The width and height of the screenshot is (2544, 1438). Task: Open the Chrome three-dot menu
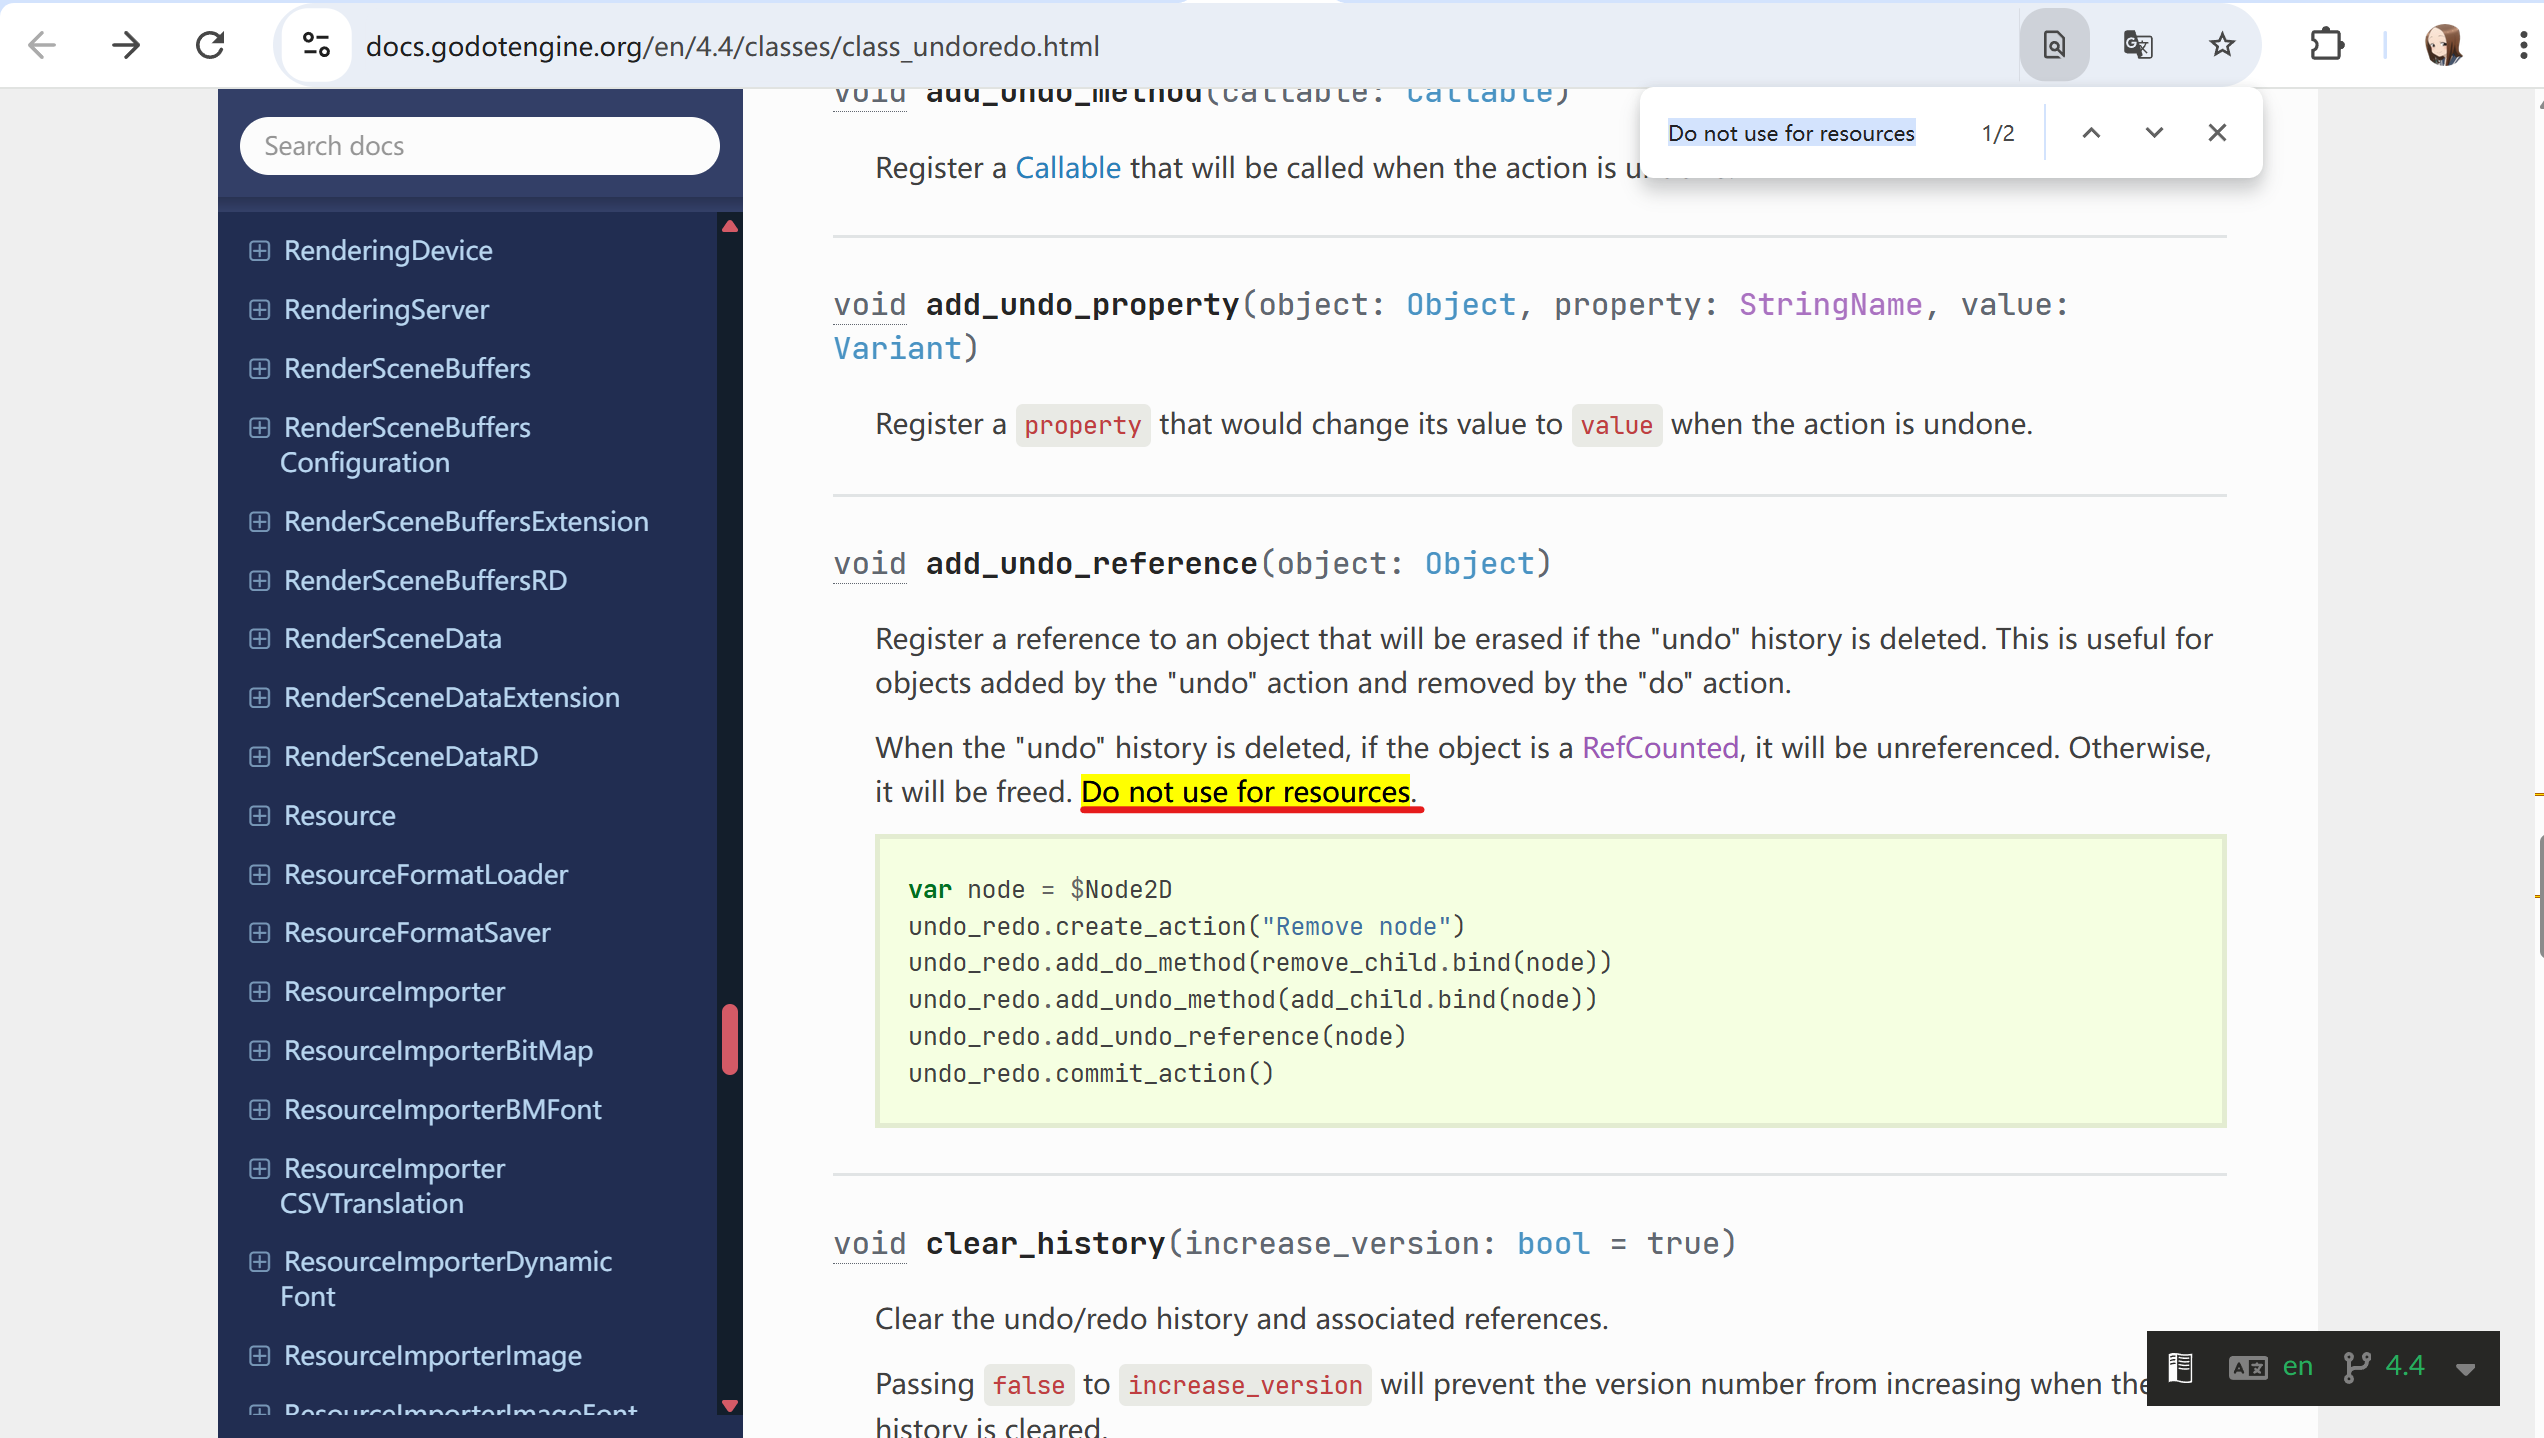point(2525,44)
